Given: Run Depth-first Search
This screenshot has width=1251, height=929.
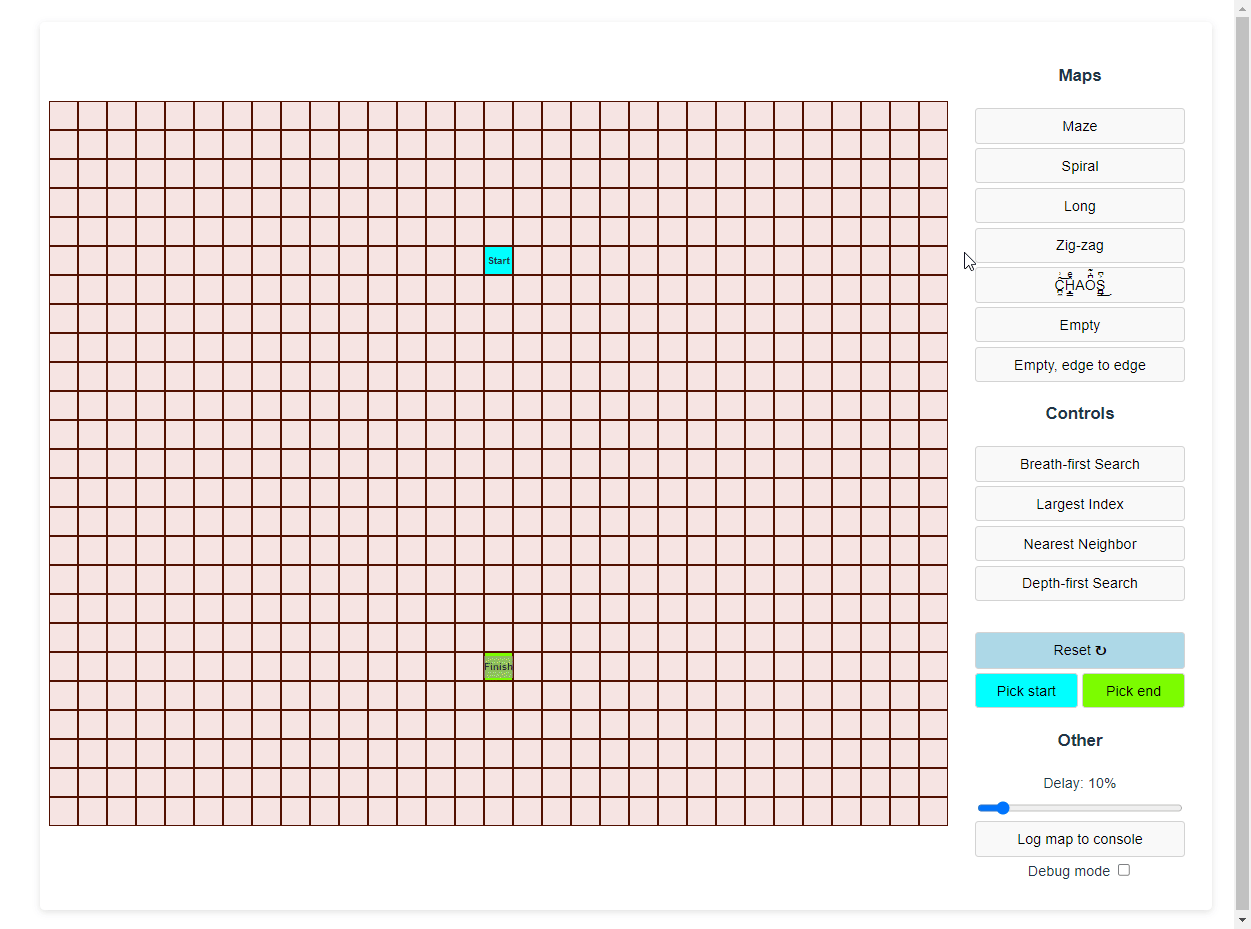Looking at the screenshot, I should 1079,583.
